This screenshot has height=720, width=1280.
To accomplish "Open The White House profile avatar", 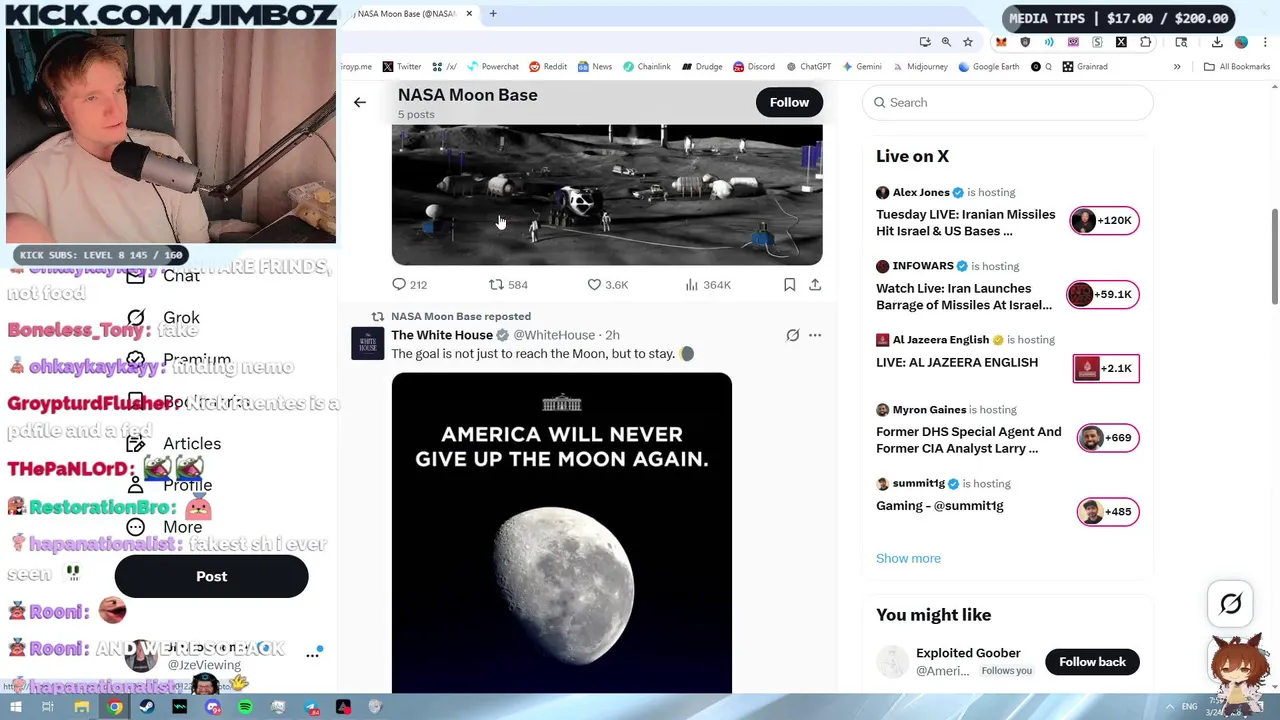I will click(367, 344).
